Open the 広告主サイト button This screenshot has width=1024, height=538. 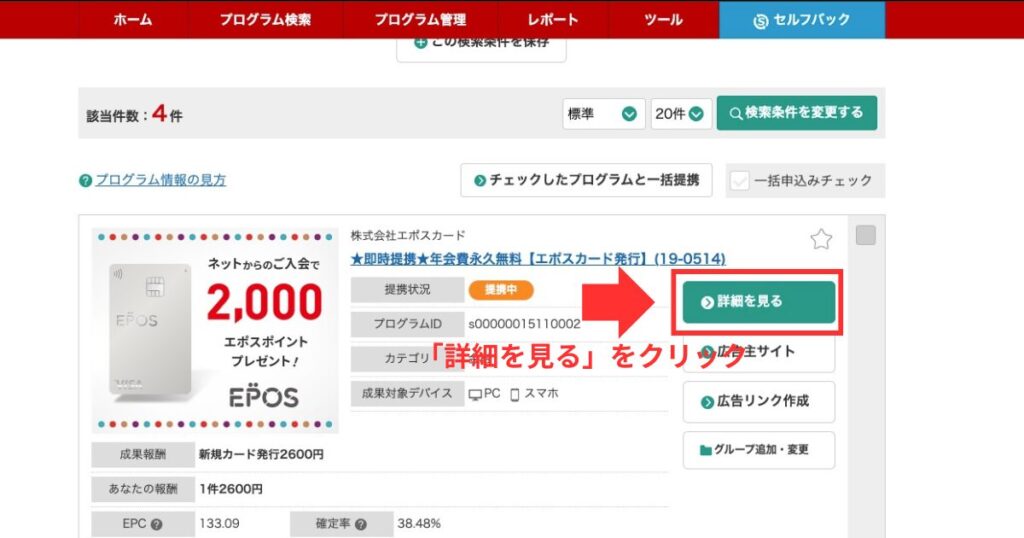click(759, 352)
